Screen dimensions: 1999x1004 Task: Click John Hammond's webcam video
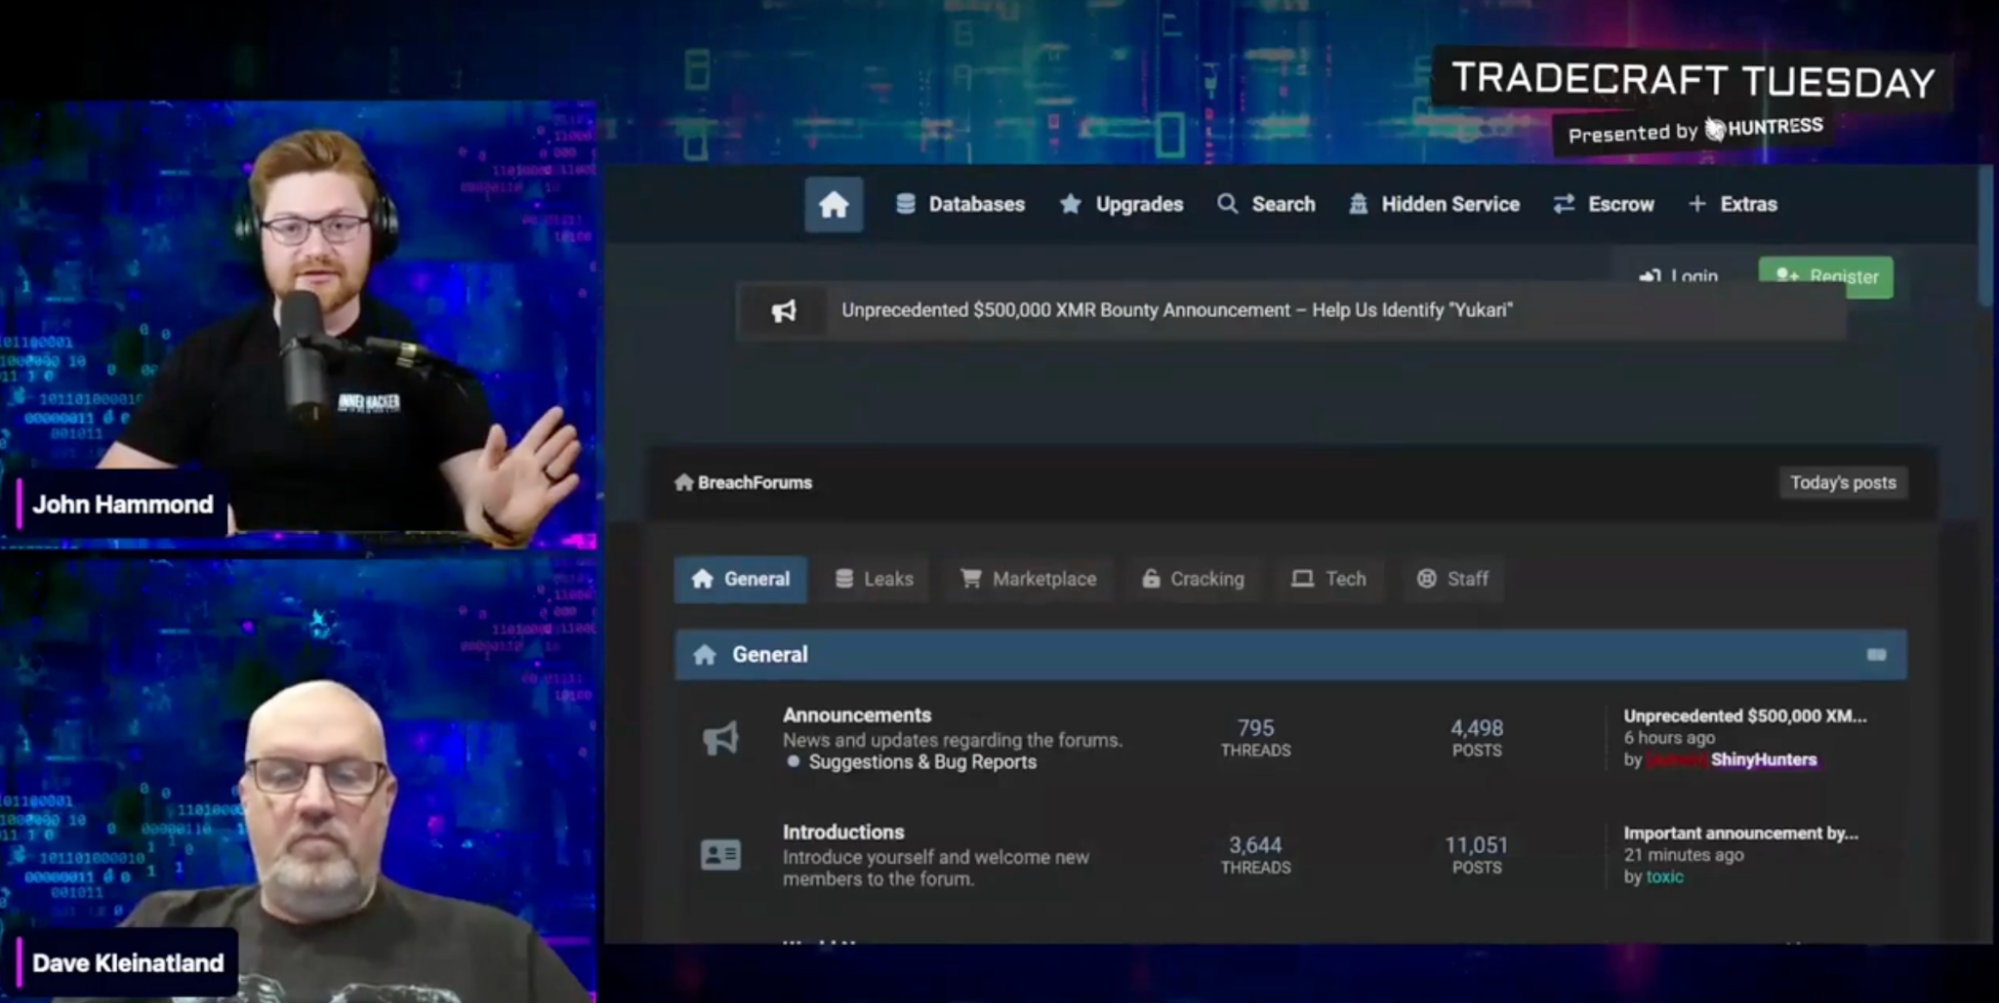pyautogui.click(x=299, y=325)
